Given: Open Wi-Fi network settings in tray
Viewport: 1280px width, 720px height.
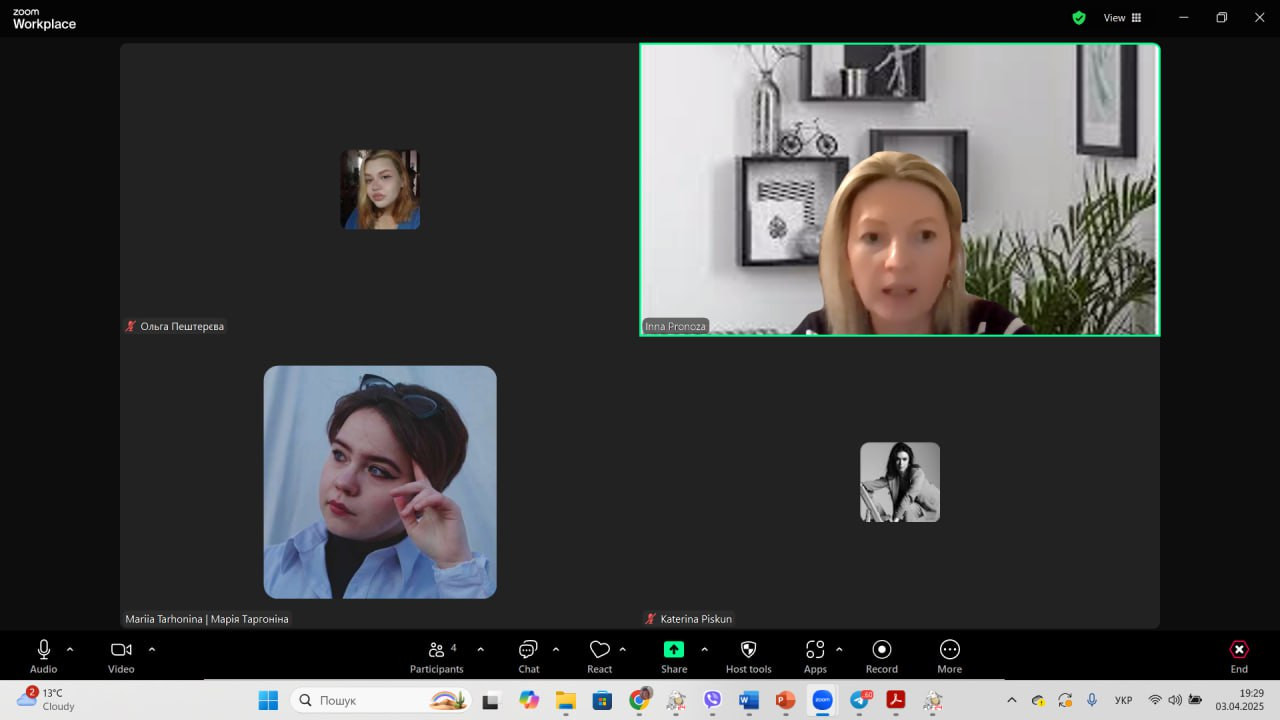Looking at the screenshot, I should 1155,700.
